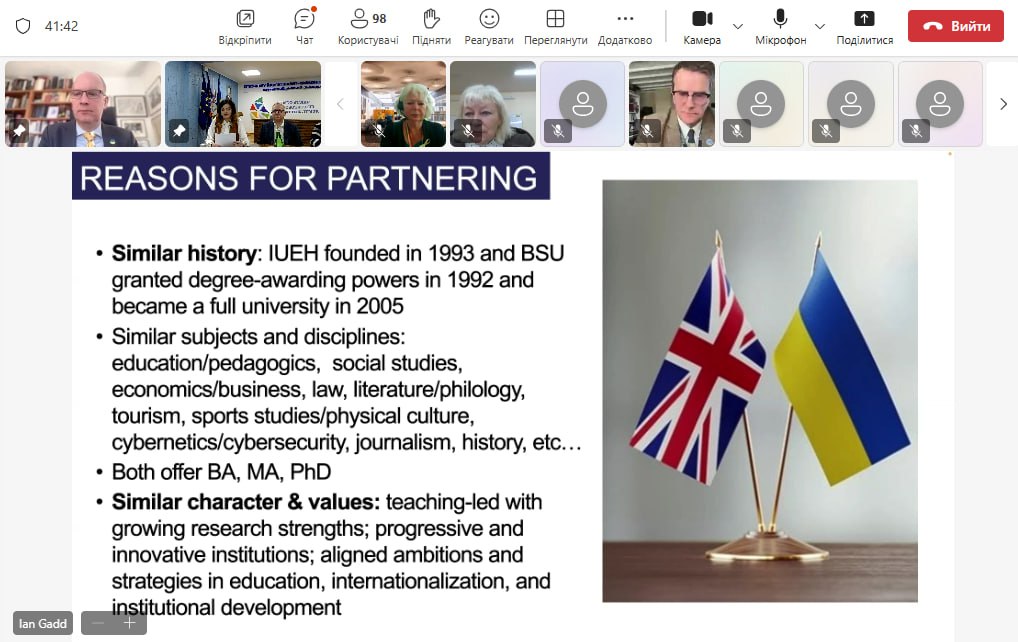Select video of man in tan jacket
The height and width of the screenshot is (642, 1018).
tap(672, 104)
